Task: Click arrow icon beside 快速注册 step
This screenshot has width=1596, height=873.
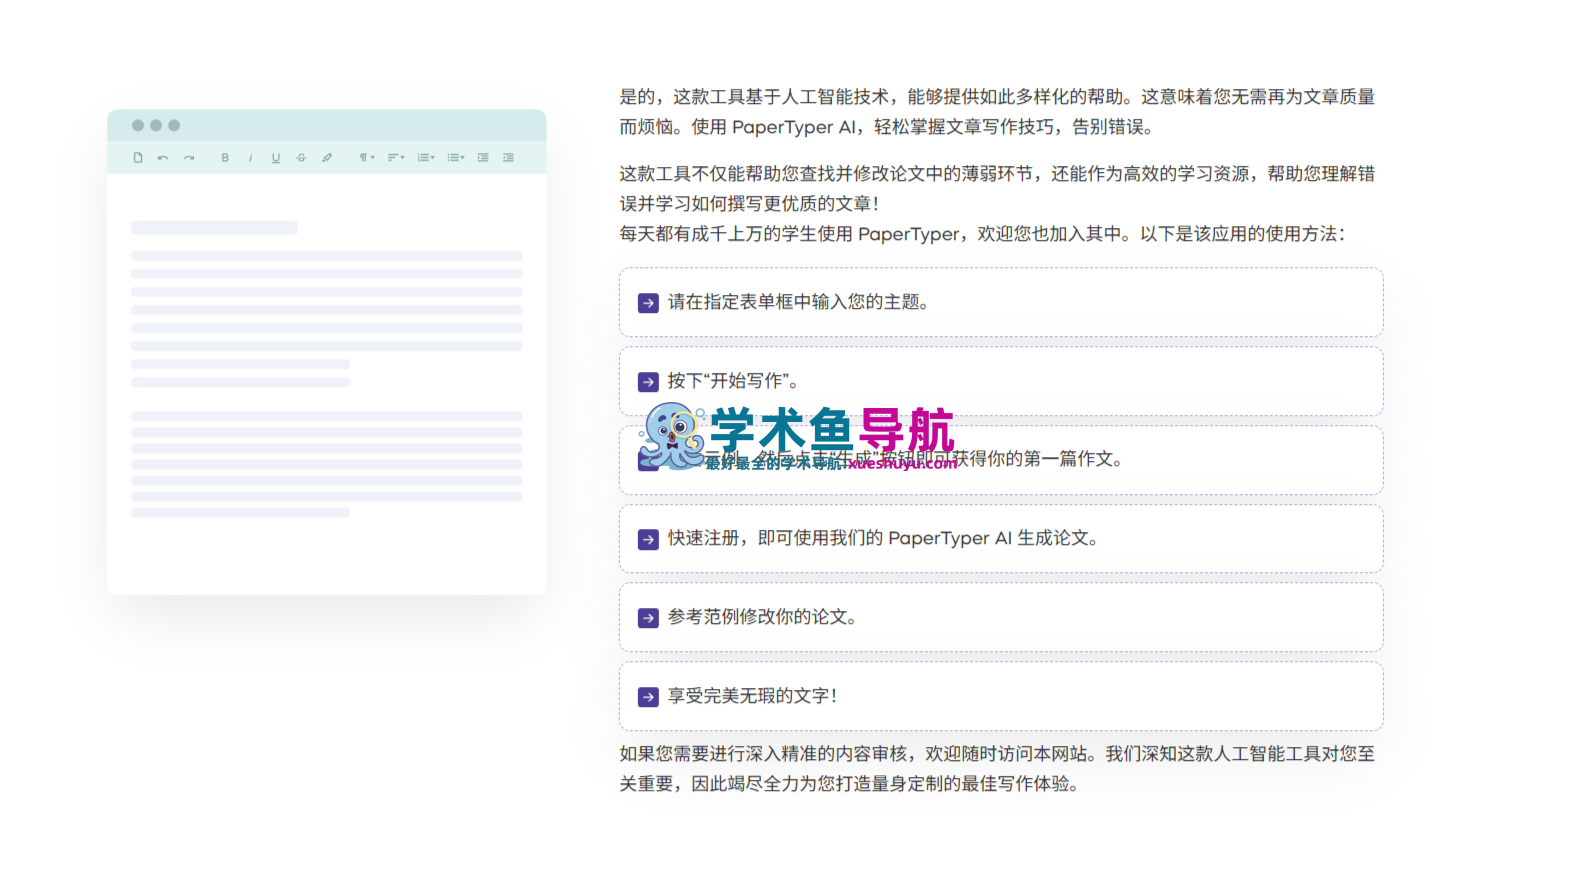Action: 648,539
